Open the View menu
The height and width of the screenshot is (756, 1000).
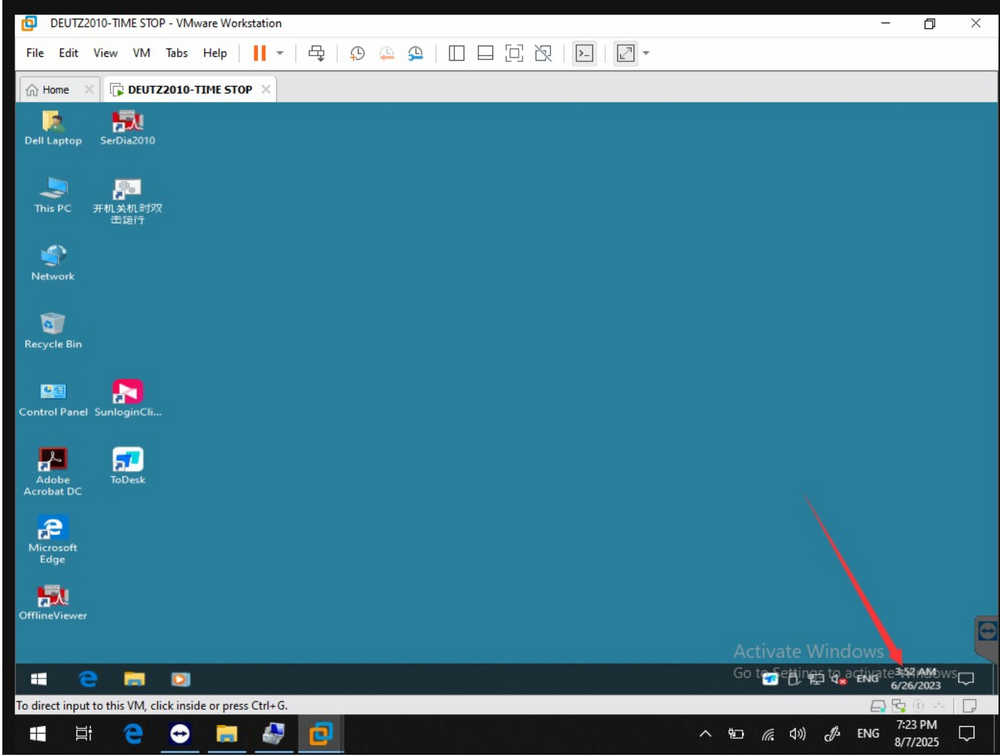pos(105,53)
